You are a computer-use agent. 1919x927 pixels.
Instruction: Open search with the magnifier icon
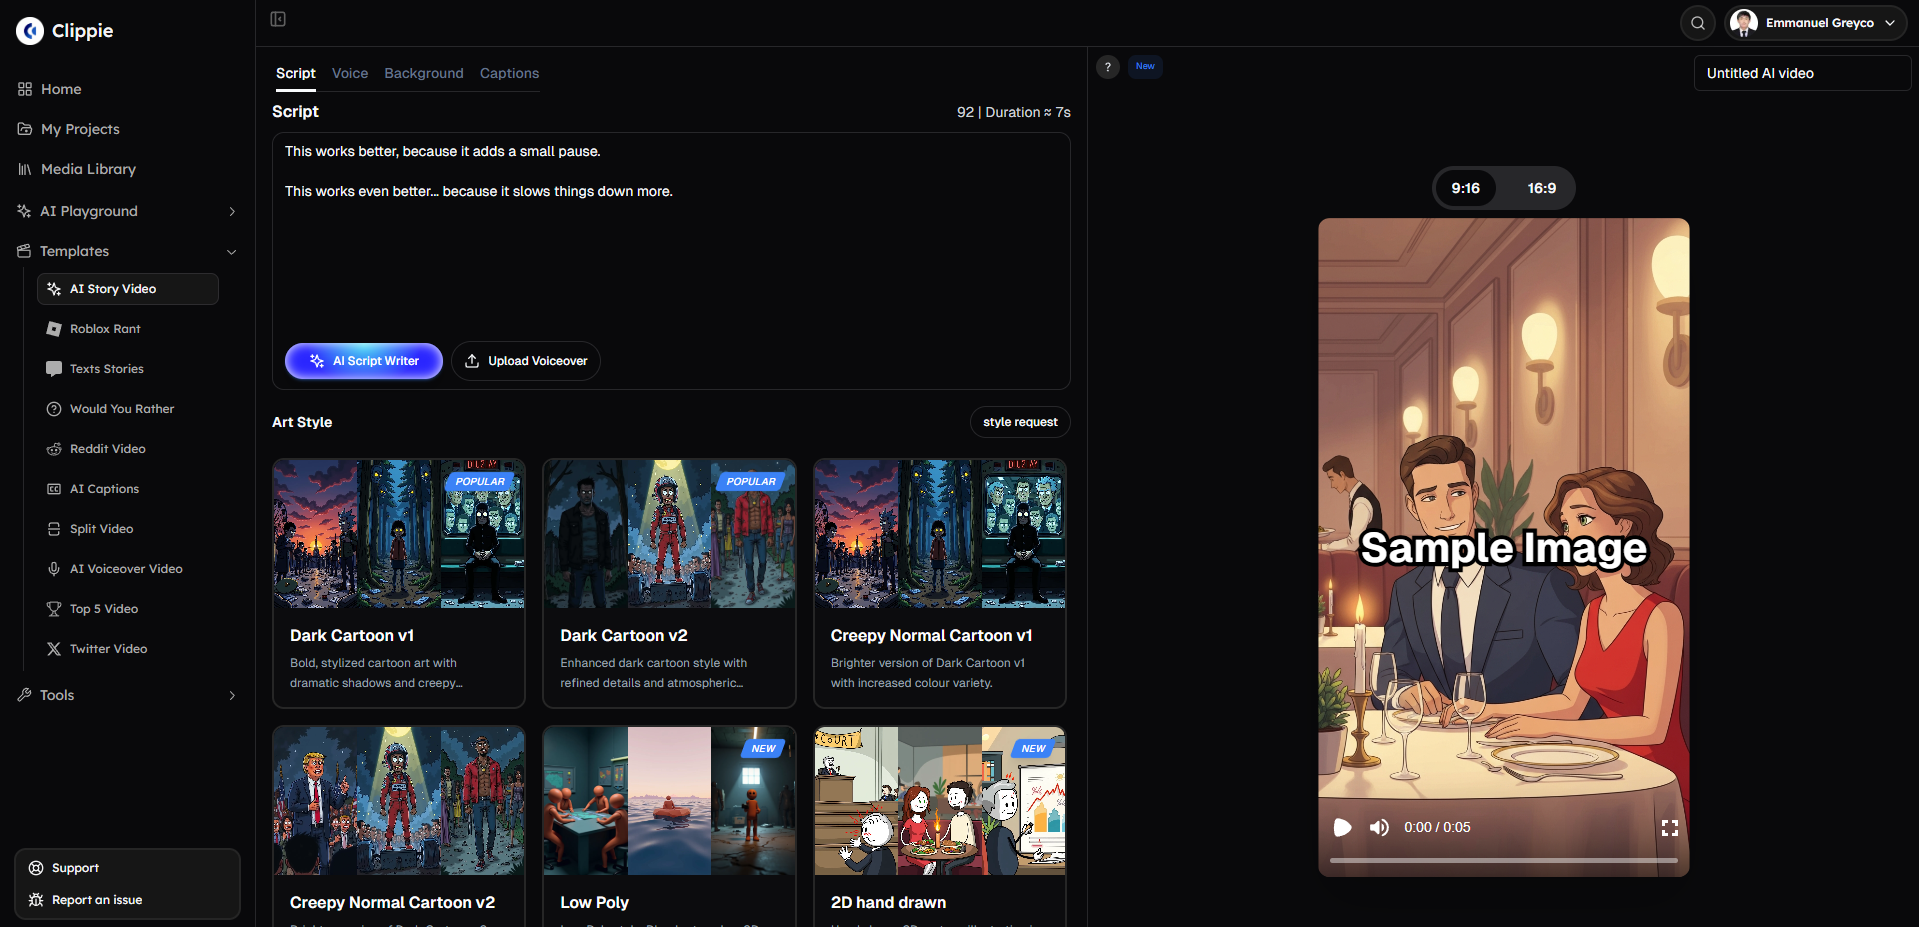coord(1698,23)
